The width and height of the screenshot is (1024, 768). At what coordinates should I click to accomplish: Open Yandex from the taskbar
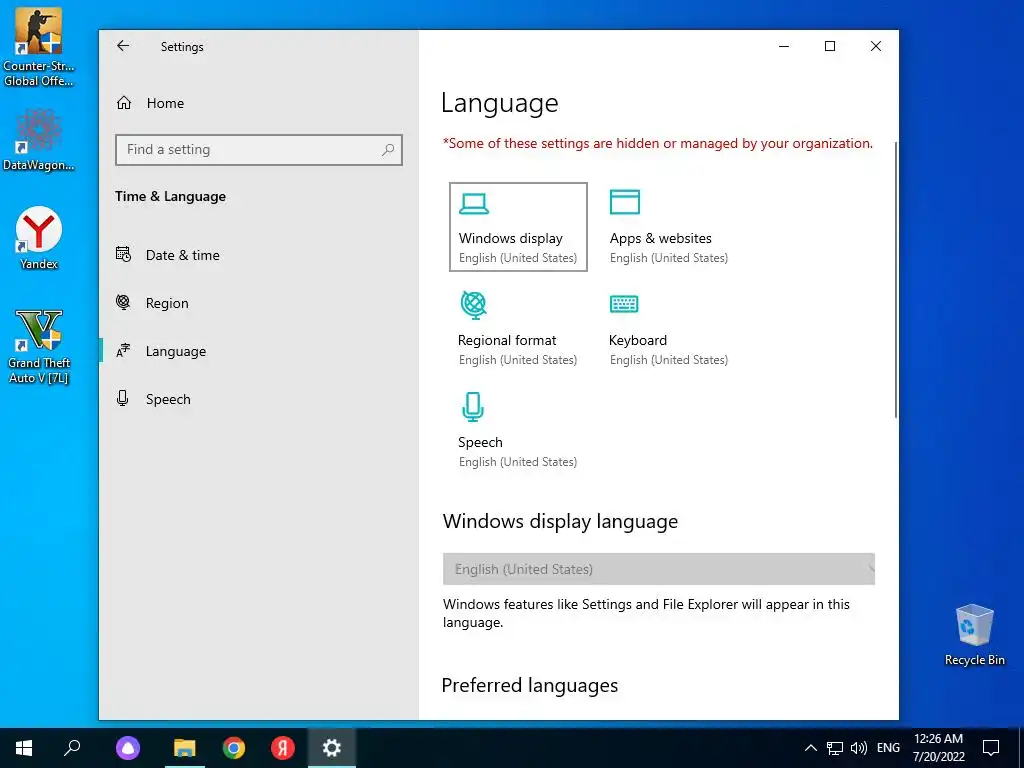283,748
